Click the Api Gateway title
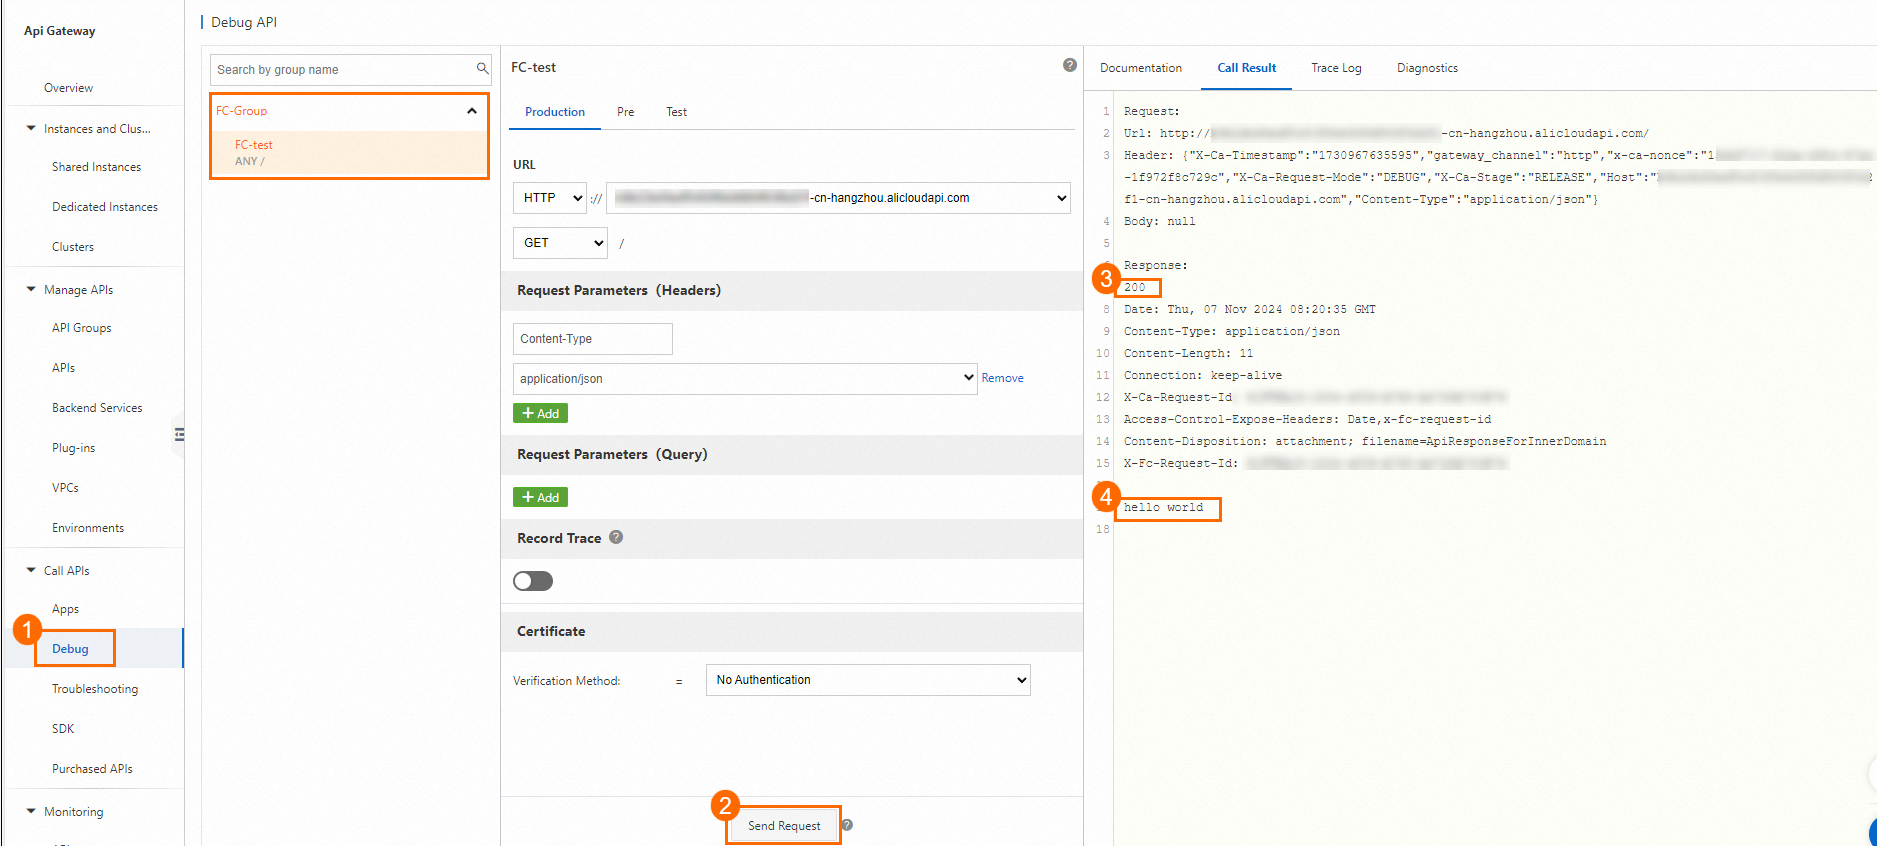 click(60, 31)
